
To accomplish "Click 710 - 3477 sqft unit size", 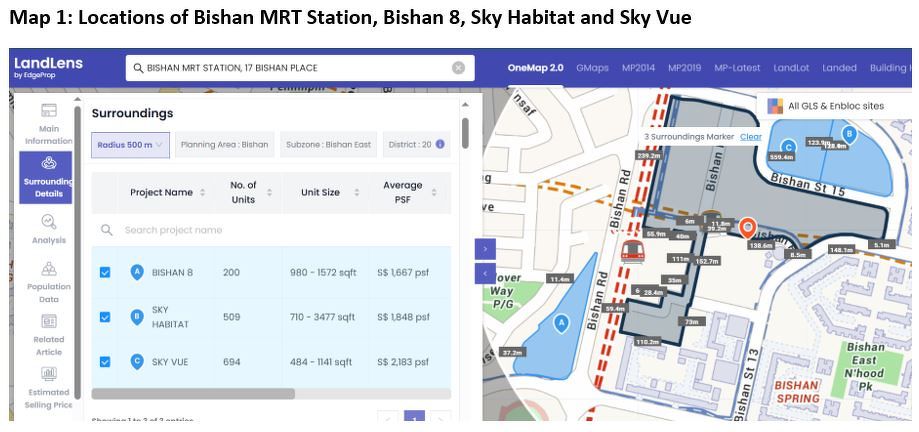I will point(322,317).
